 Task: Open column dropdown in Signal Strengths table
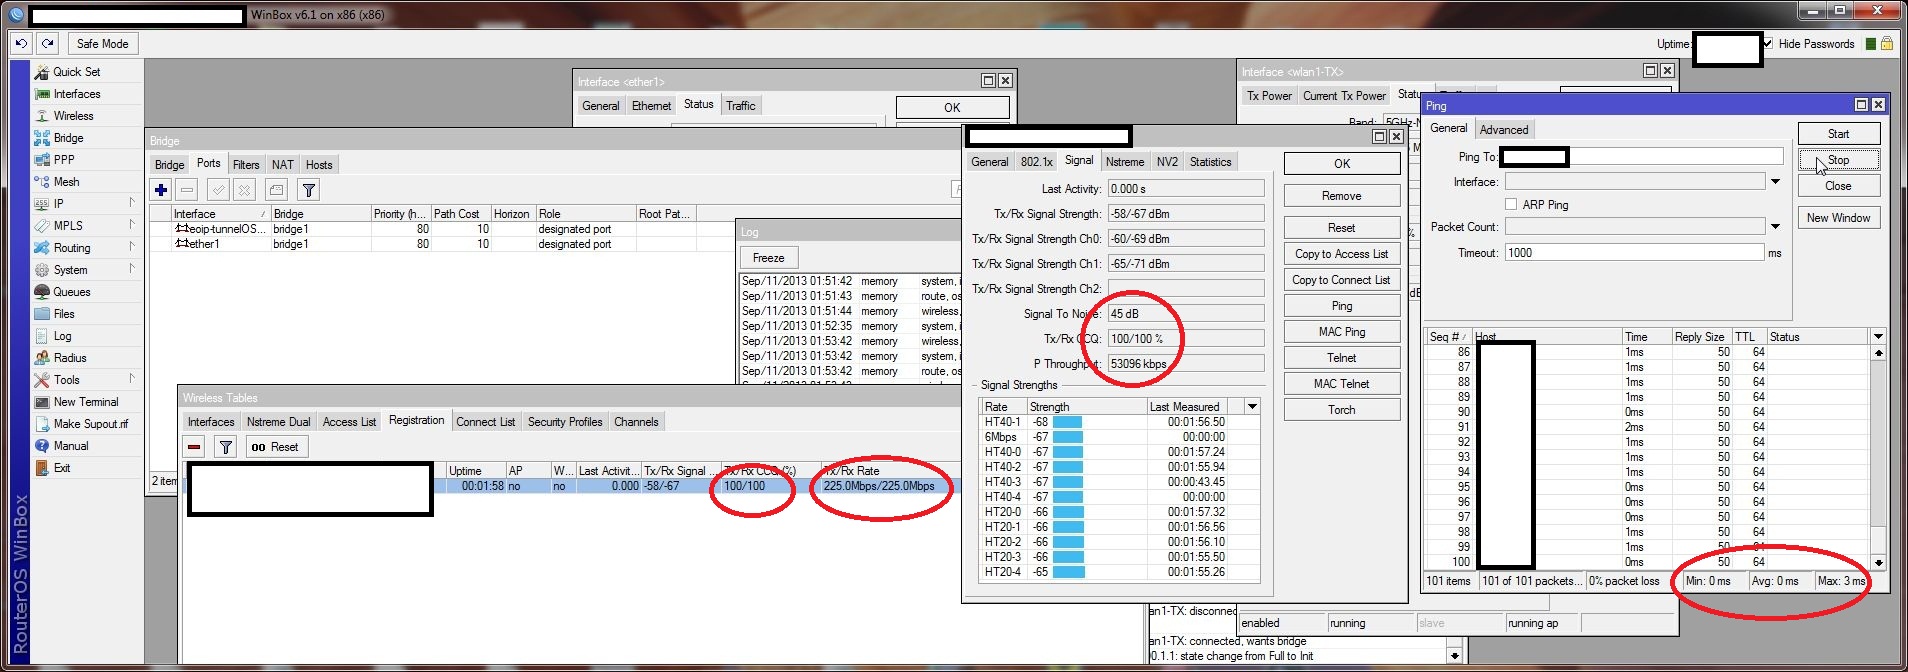point(1252,406)
